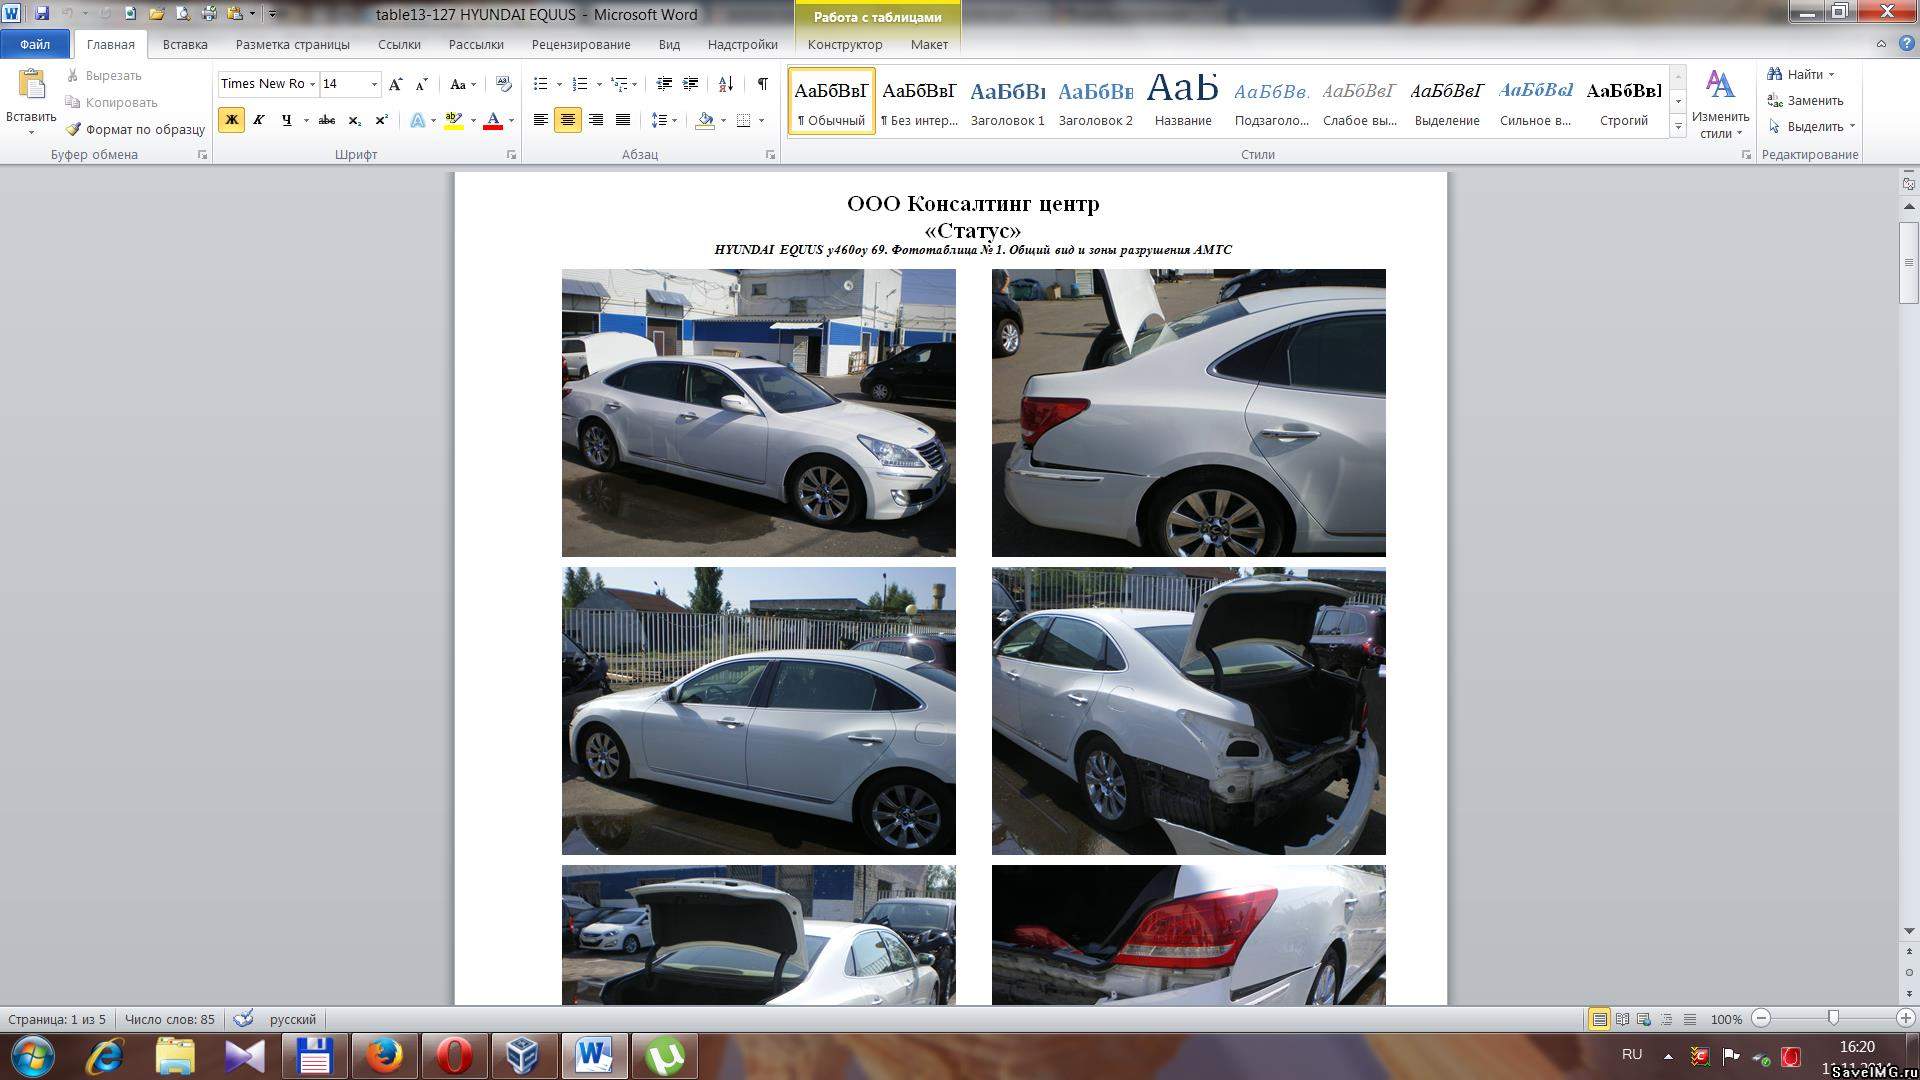1920x1080 pixels.
Task: Toggle underline (Ч) formatting
Action: click(286, 120)
